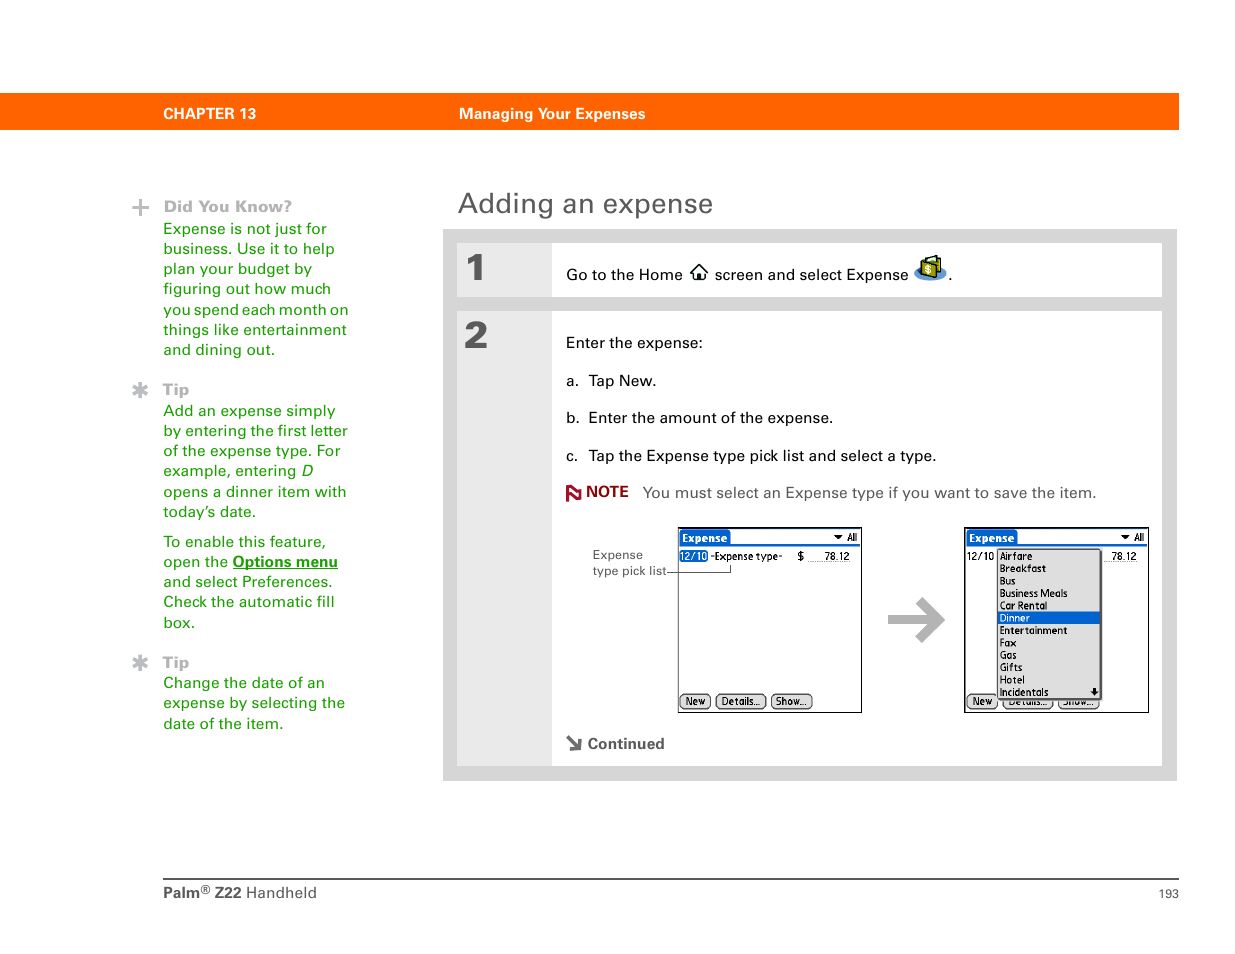Click the Expense title tab in the left screen
The width and height of the screenshot is (1235, 954).
coord(705,537)
